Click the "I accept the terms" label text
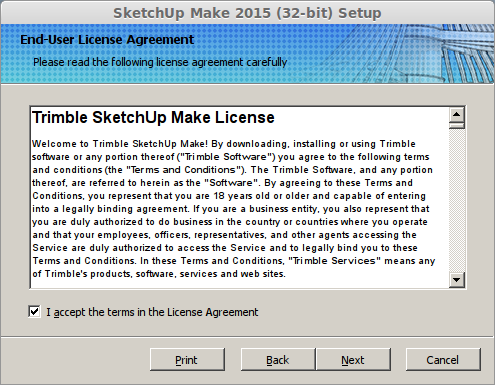495x385 pixels. [152, 312]
